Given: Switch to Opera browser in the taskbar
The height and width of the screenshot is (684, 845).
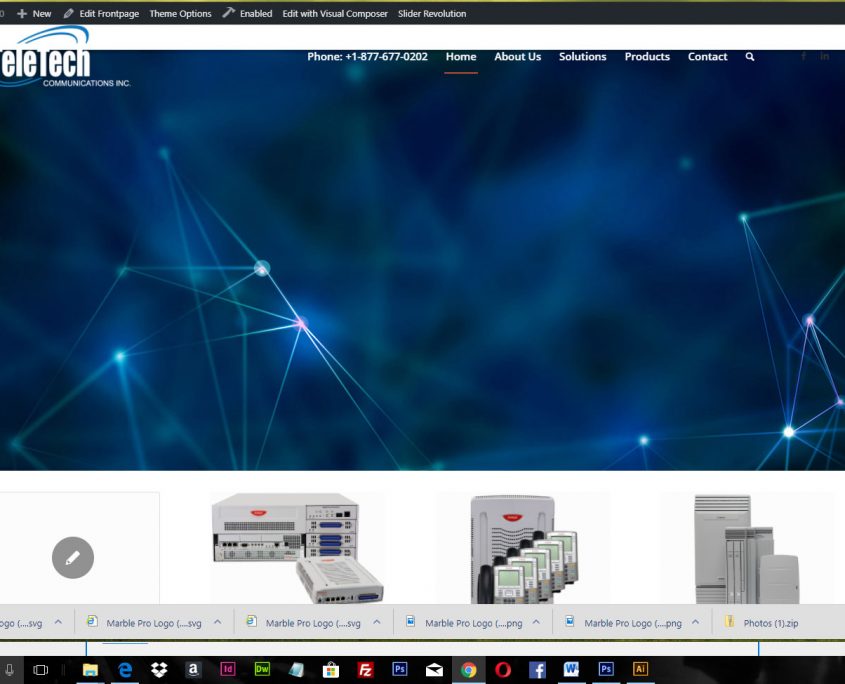Looking at the screenshot, I should (x=503, y=670).
